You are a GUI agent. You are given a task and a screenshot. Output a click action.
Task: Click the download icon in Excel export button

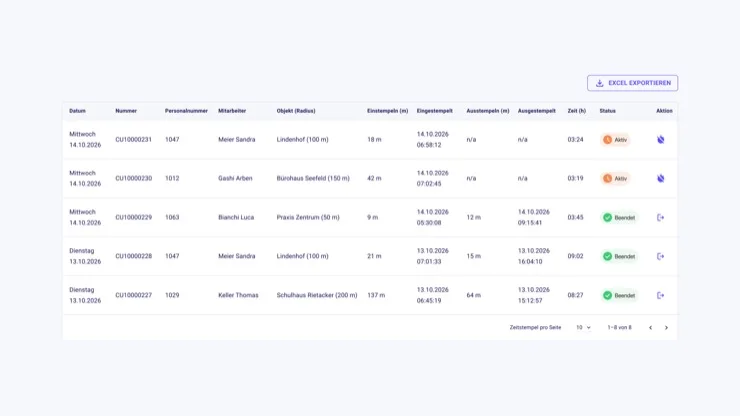pyautogui.click(x=599, y=83)
